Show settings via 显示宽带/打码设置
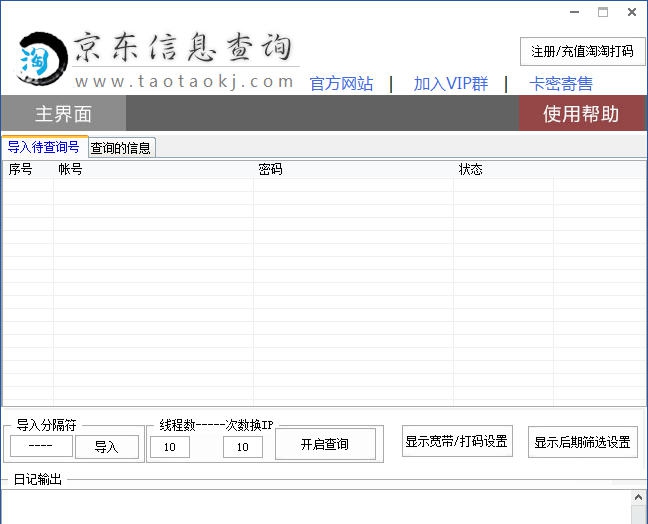This screenshot has height=524, width=648. coord(456,442)
